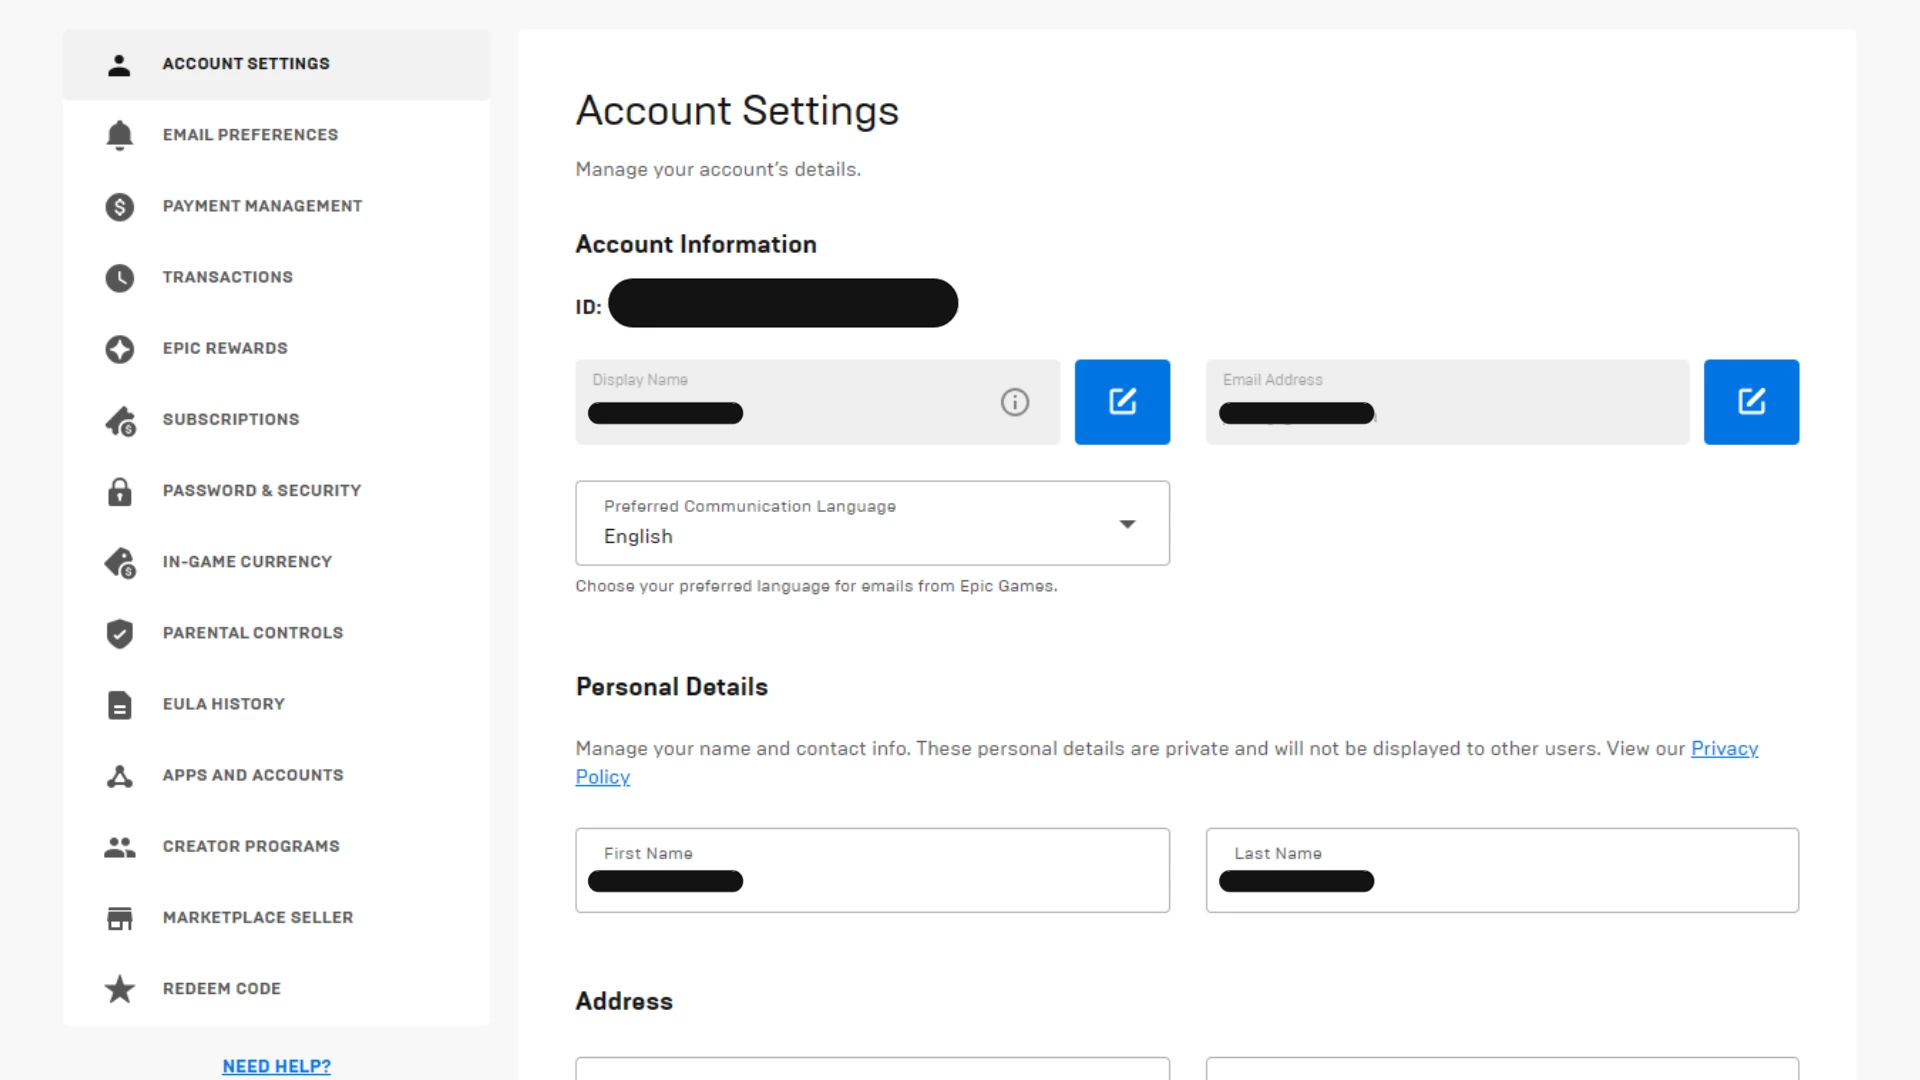This screenshot has height=1080, width=1920.
Task: Click the lock icon for Password & Security
Action: pos(119,491)
